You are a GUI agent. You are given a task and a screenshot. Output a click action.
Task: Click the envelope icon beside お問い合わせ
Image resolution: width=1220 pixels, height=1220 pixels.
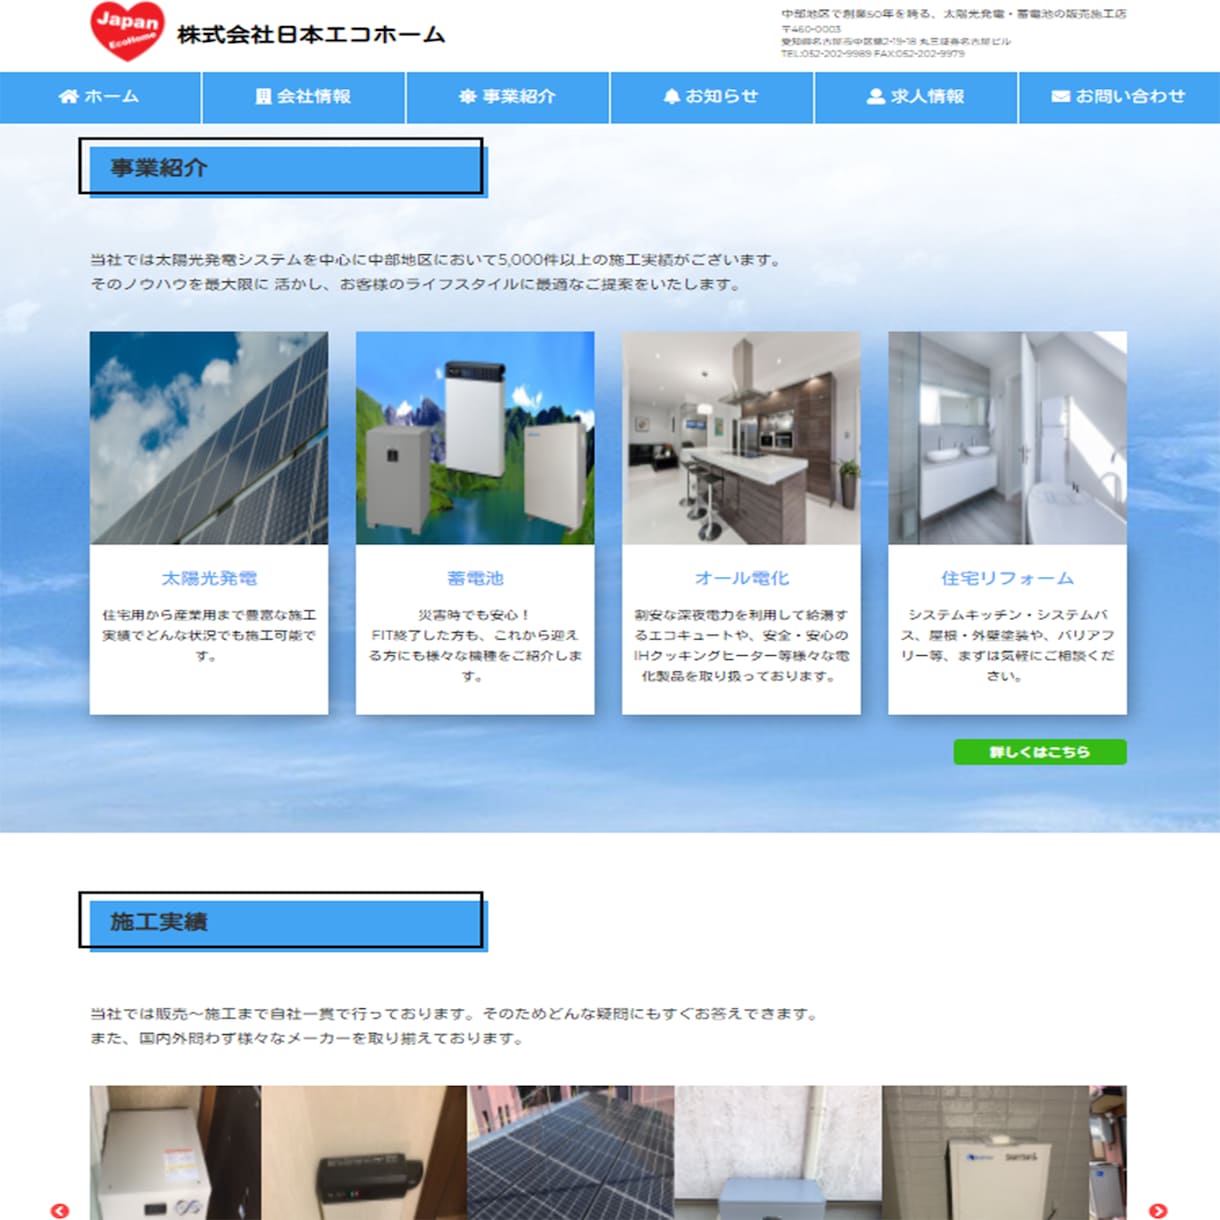pos(1060,97)
